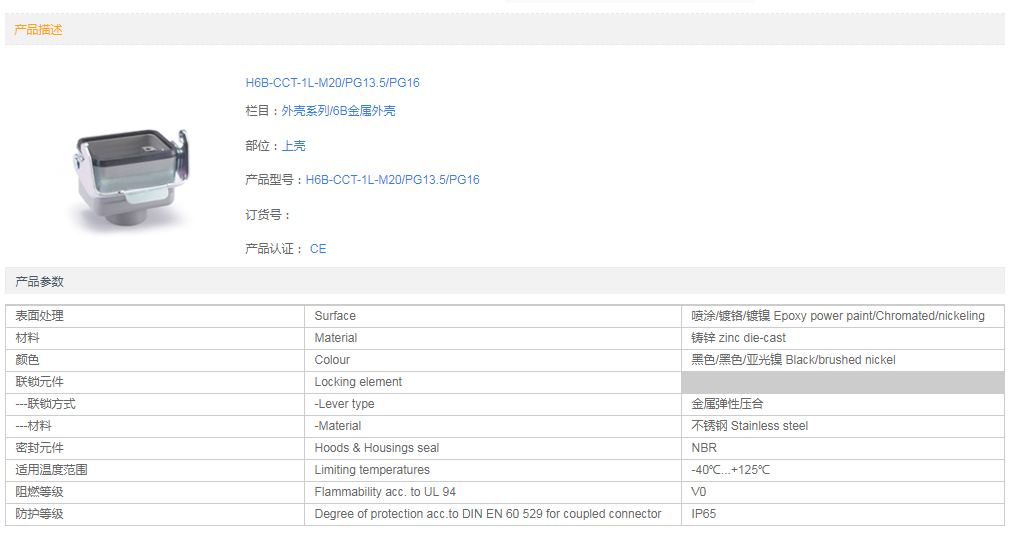Click the H6B-CCT-1L-M20/PG13.5/PG16 product title heading
Image resolution: width=1010 pixels, height=533 pixels.
click(332, 83)
